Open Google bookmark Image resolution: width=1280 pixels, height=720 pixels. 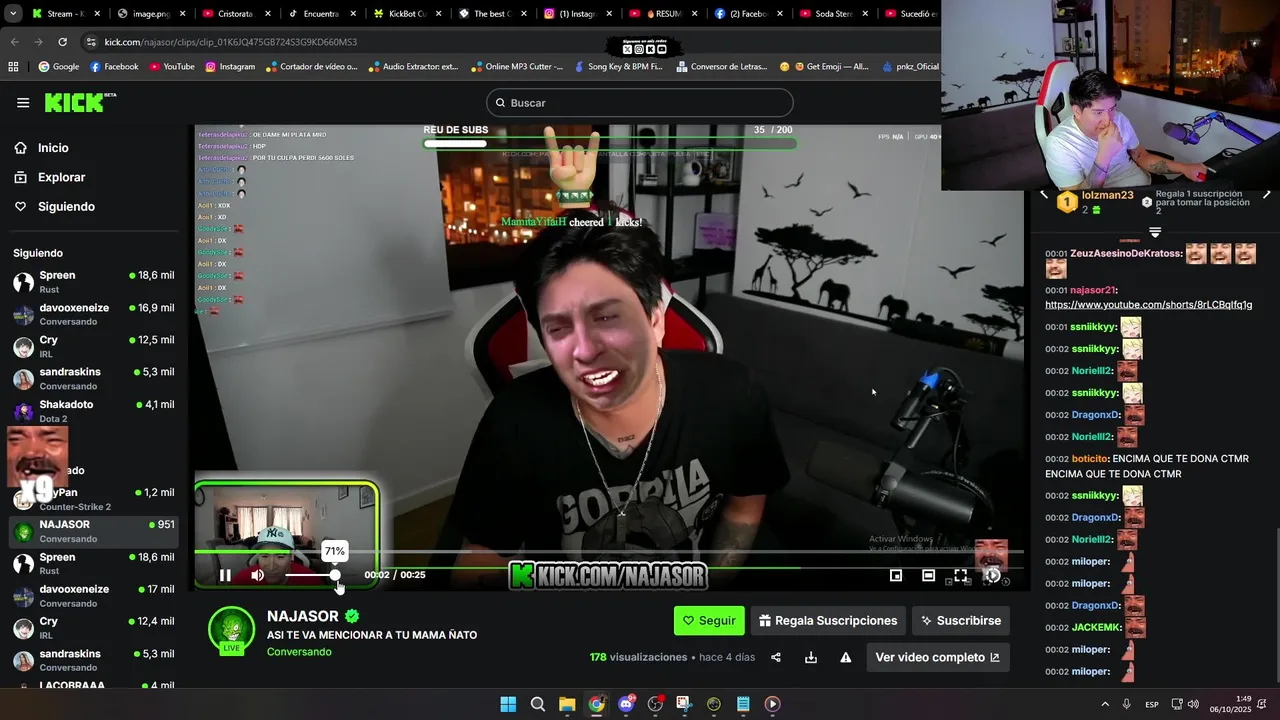point(59,67)
